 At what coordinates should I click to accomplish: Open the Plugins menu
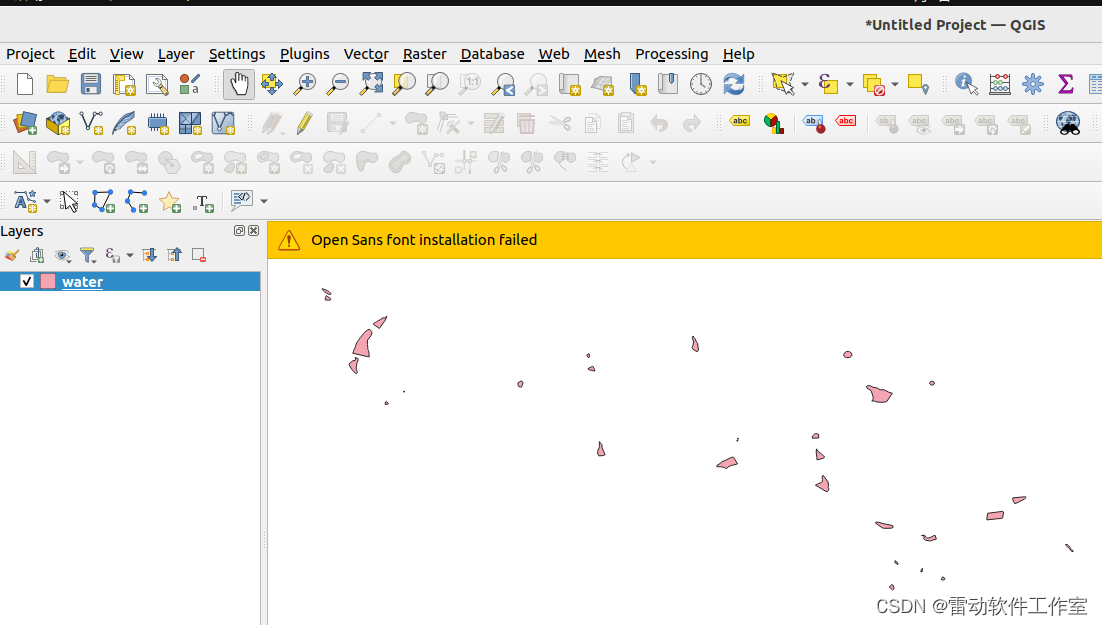click(x=304, y=54)
